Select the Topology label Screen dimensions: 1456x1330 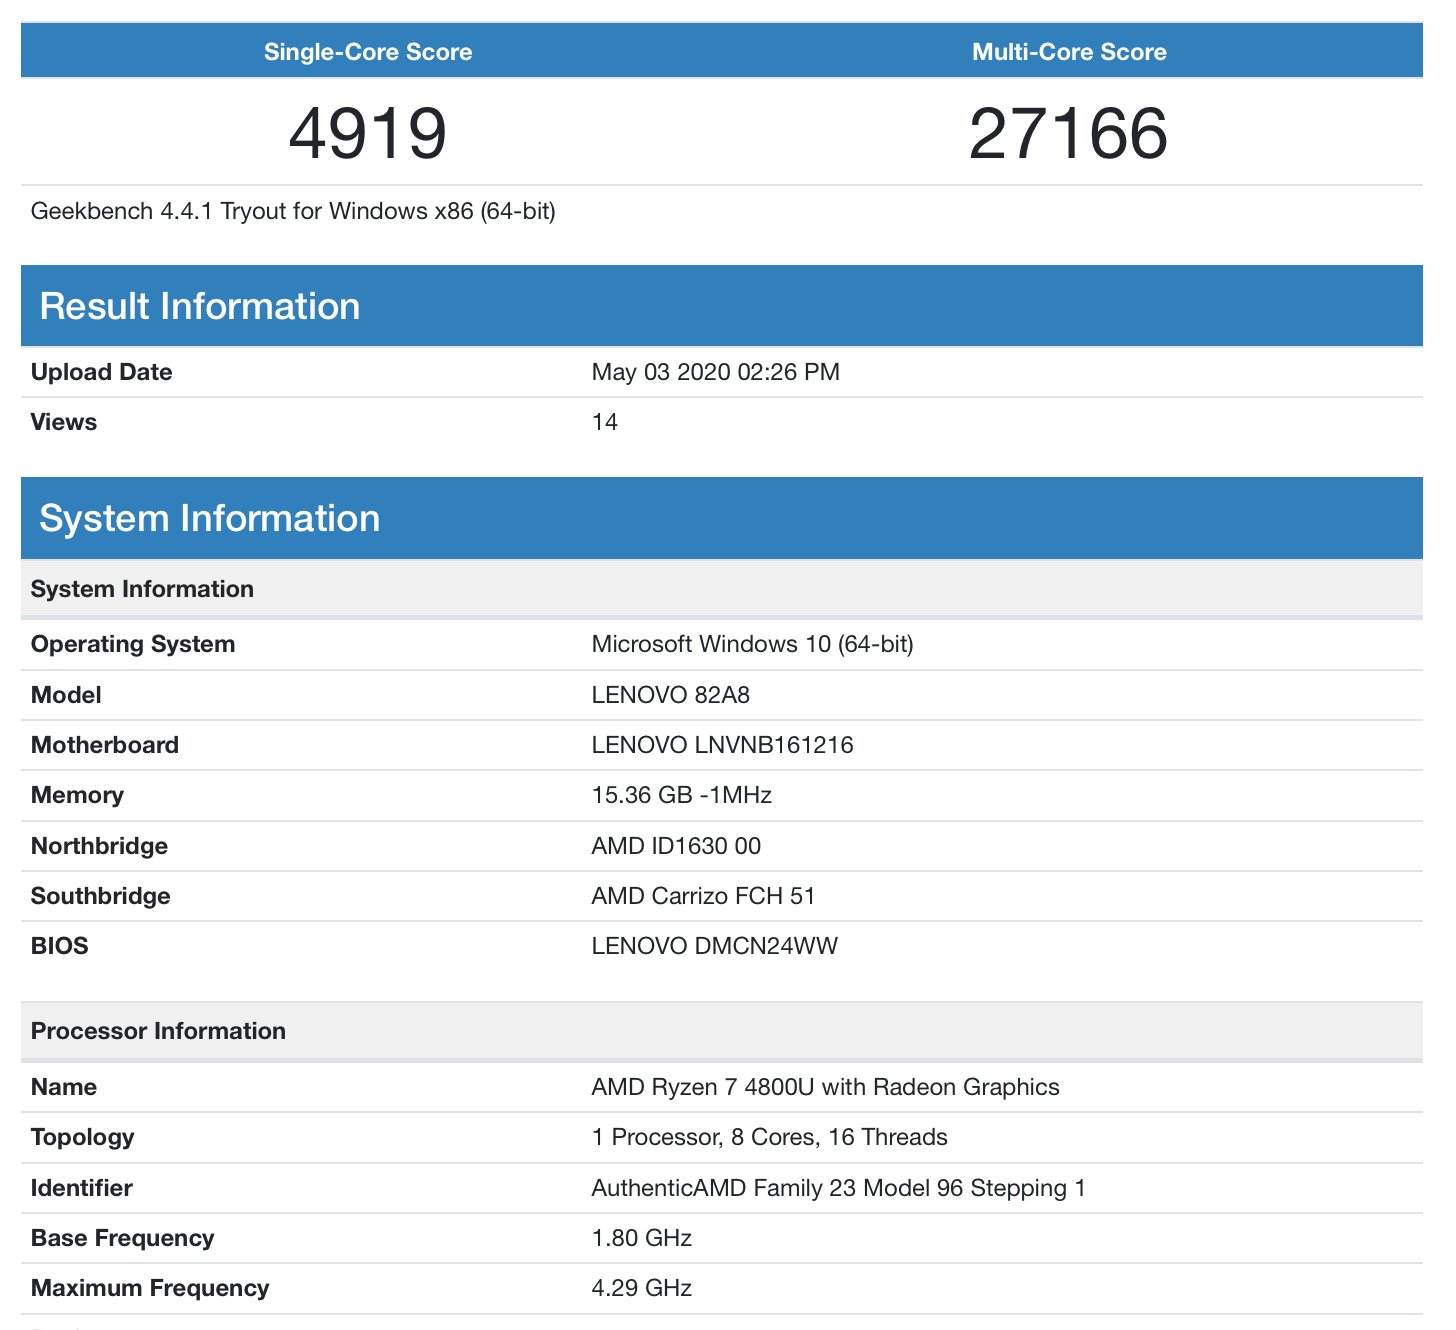tap(82, 1137)
